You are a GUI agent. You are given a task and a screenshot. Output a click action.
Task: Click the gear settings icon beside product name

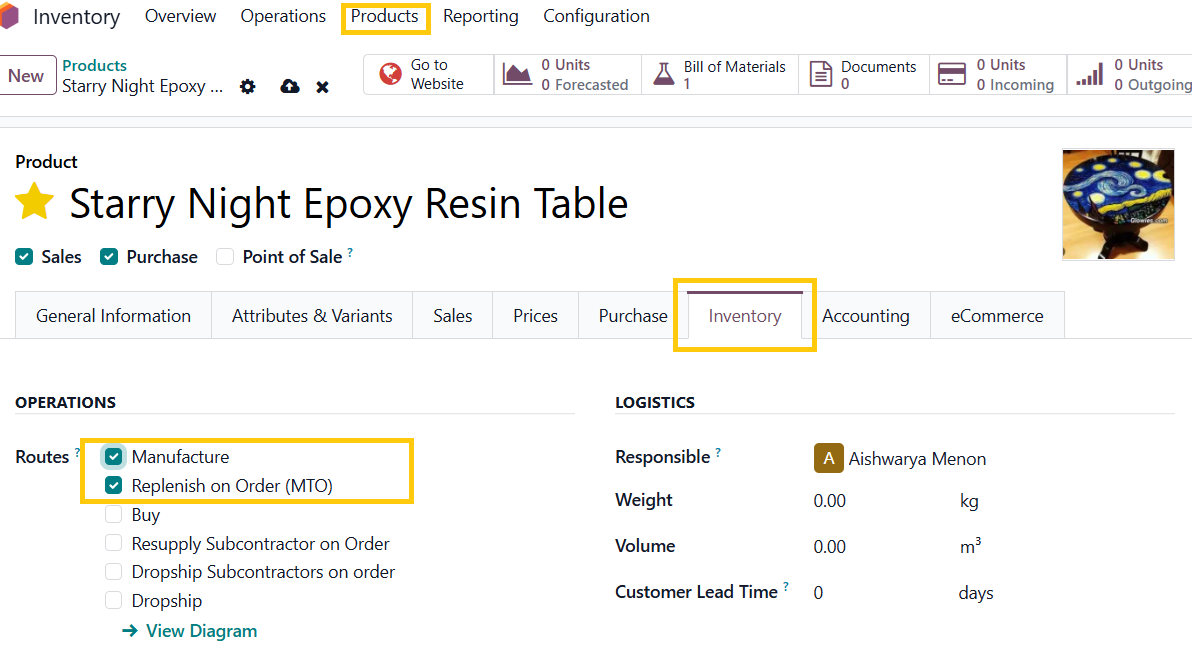coord(248,87)
